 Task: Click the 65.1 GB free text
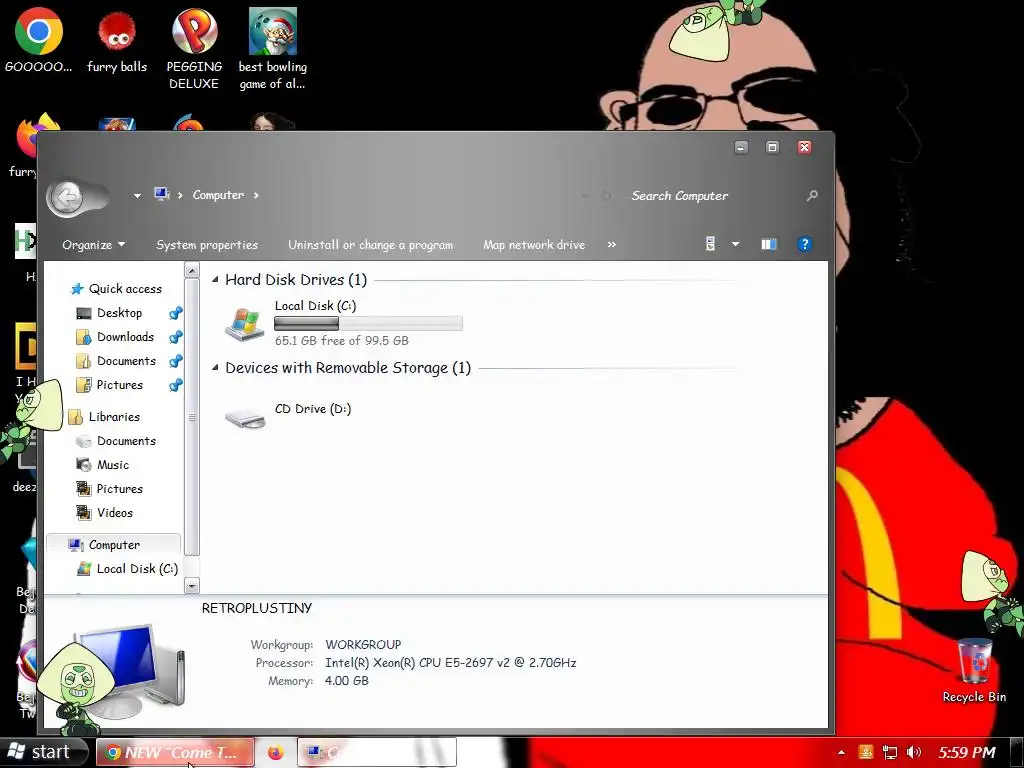point(342,341)
